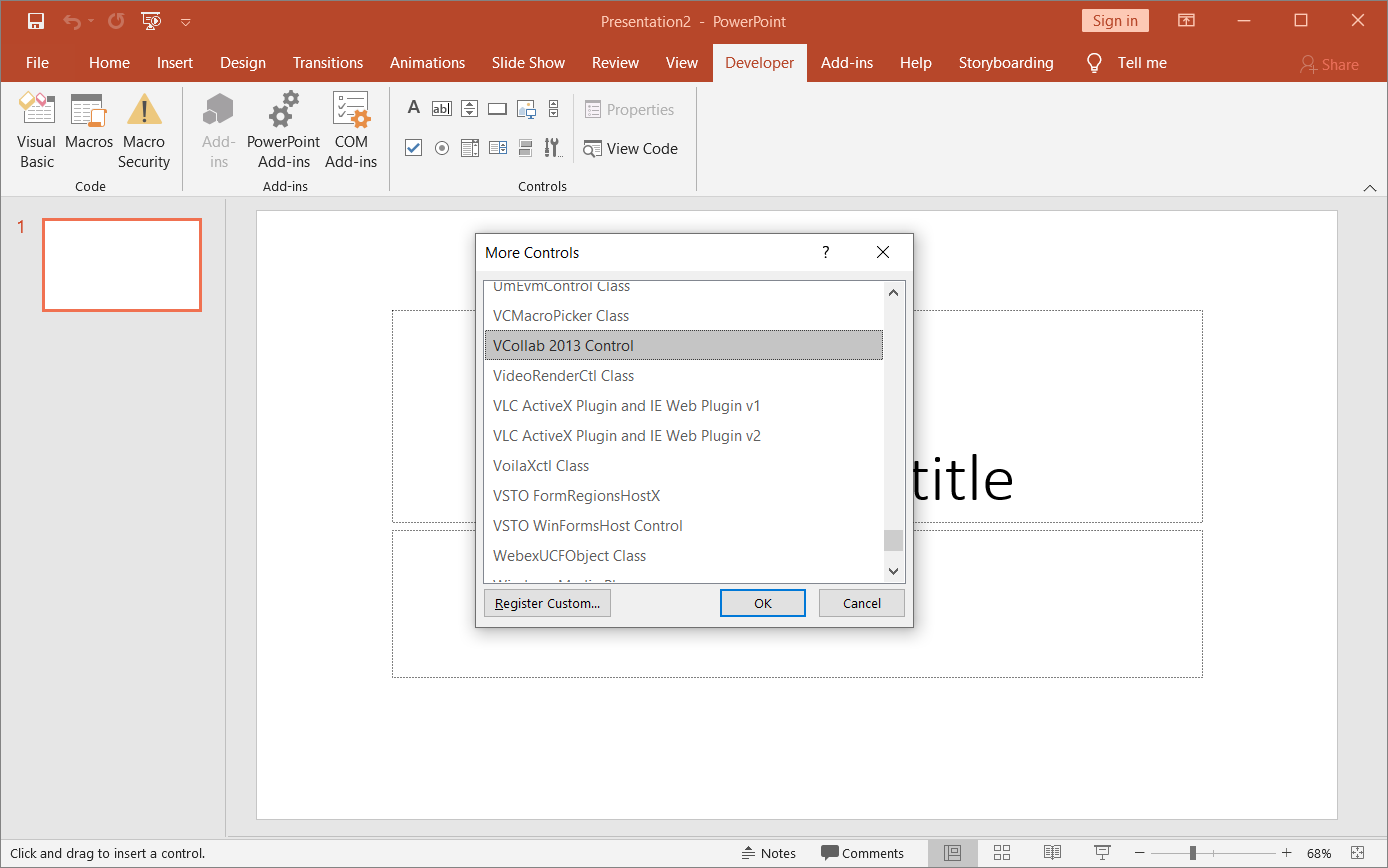Click list scrollbar down arrow
Image resolution: width=1388 pixels, height=868 pixels.
[894, 572]
